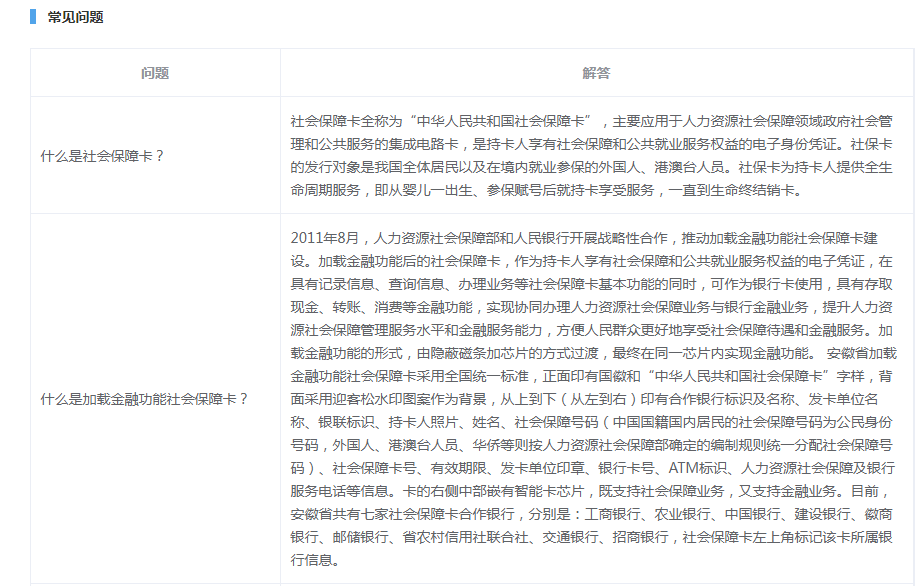Click the question 什么是加载金融功能社会保障卡？

coord(144,398)
